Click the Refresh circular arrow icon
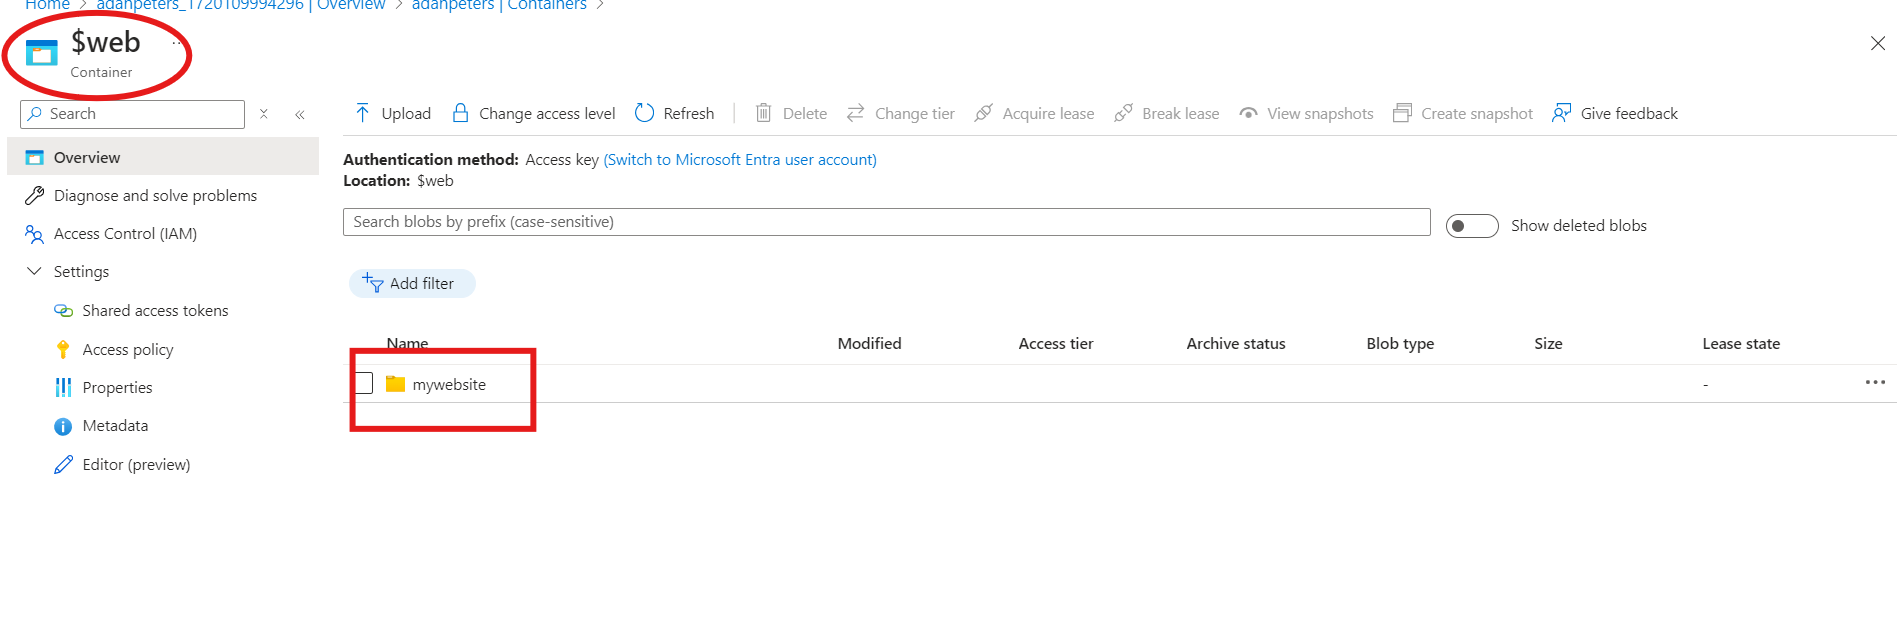1904x640 pixels. 644,113
